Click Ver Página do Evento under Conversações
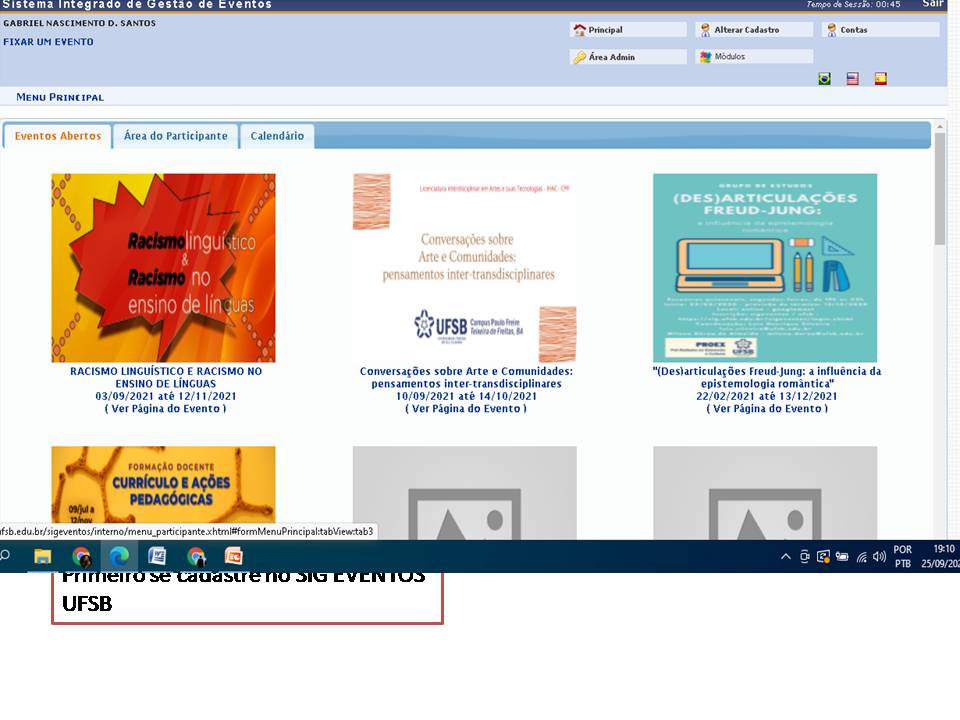The height and width of the screenshot is (720, 960). point(466,408)
